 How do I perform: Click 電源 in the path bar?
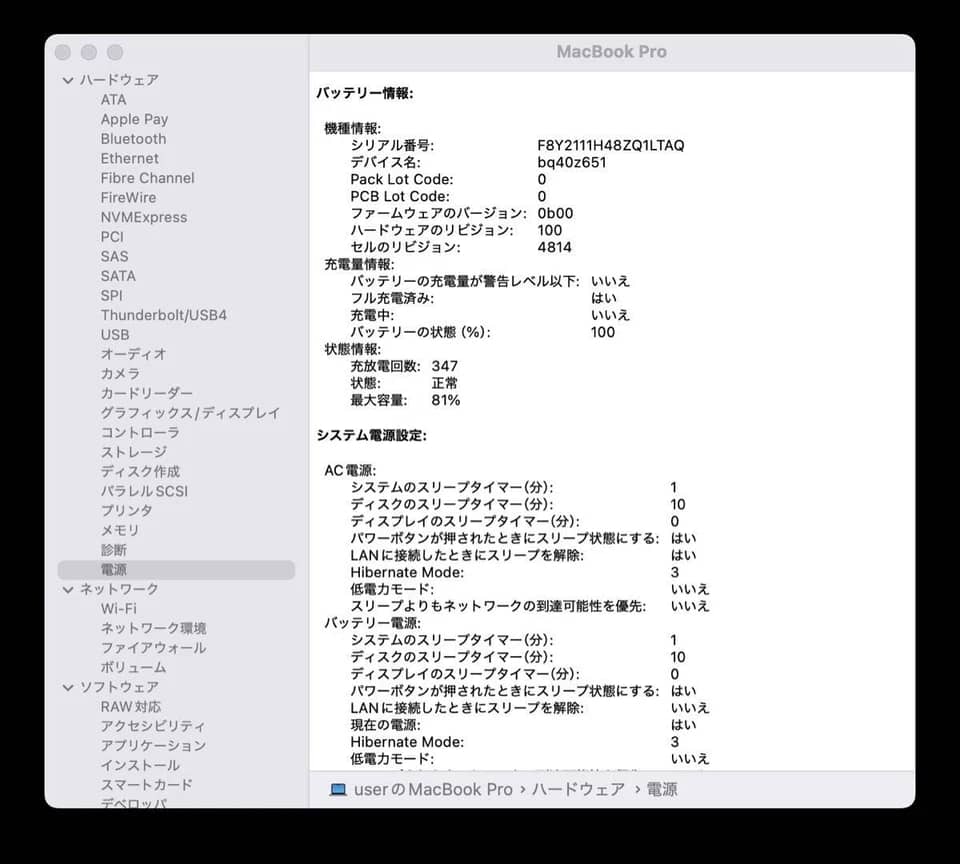tap(662, 789)
